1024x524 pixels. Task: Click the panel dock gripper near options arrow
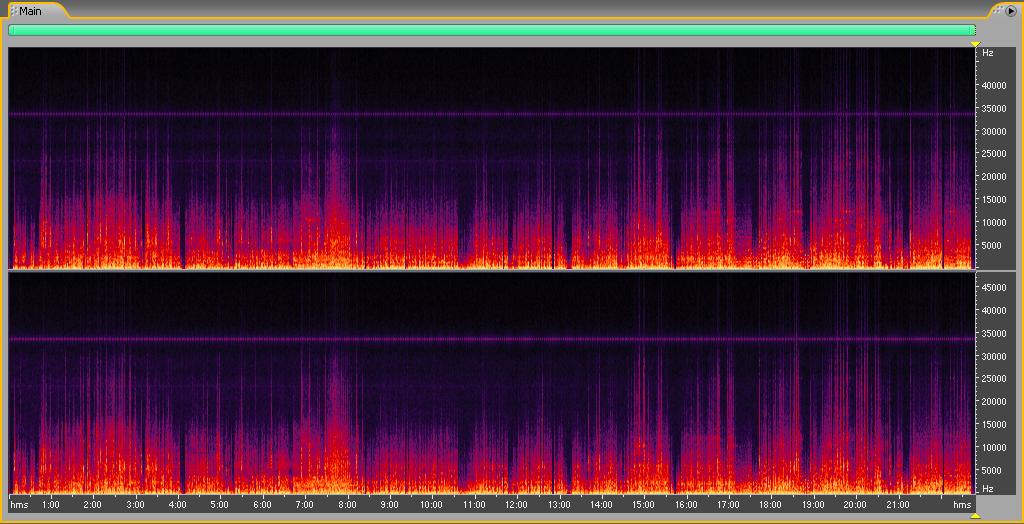point(996,10)
